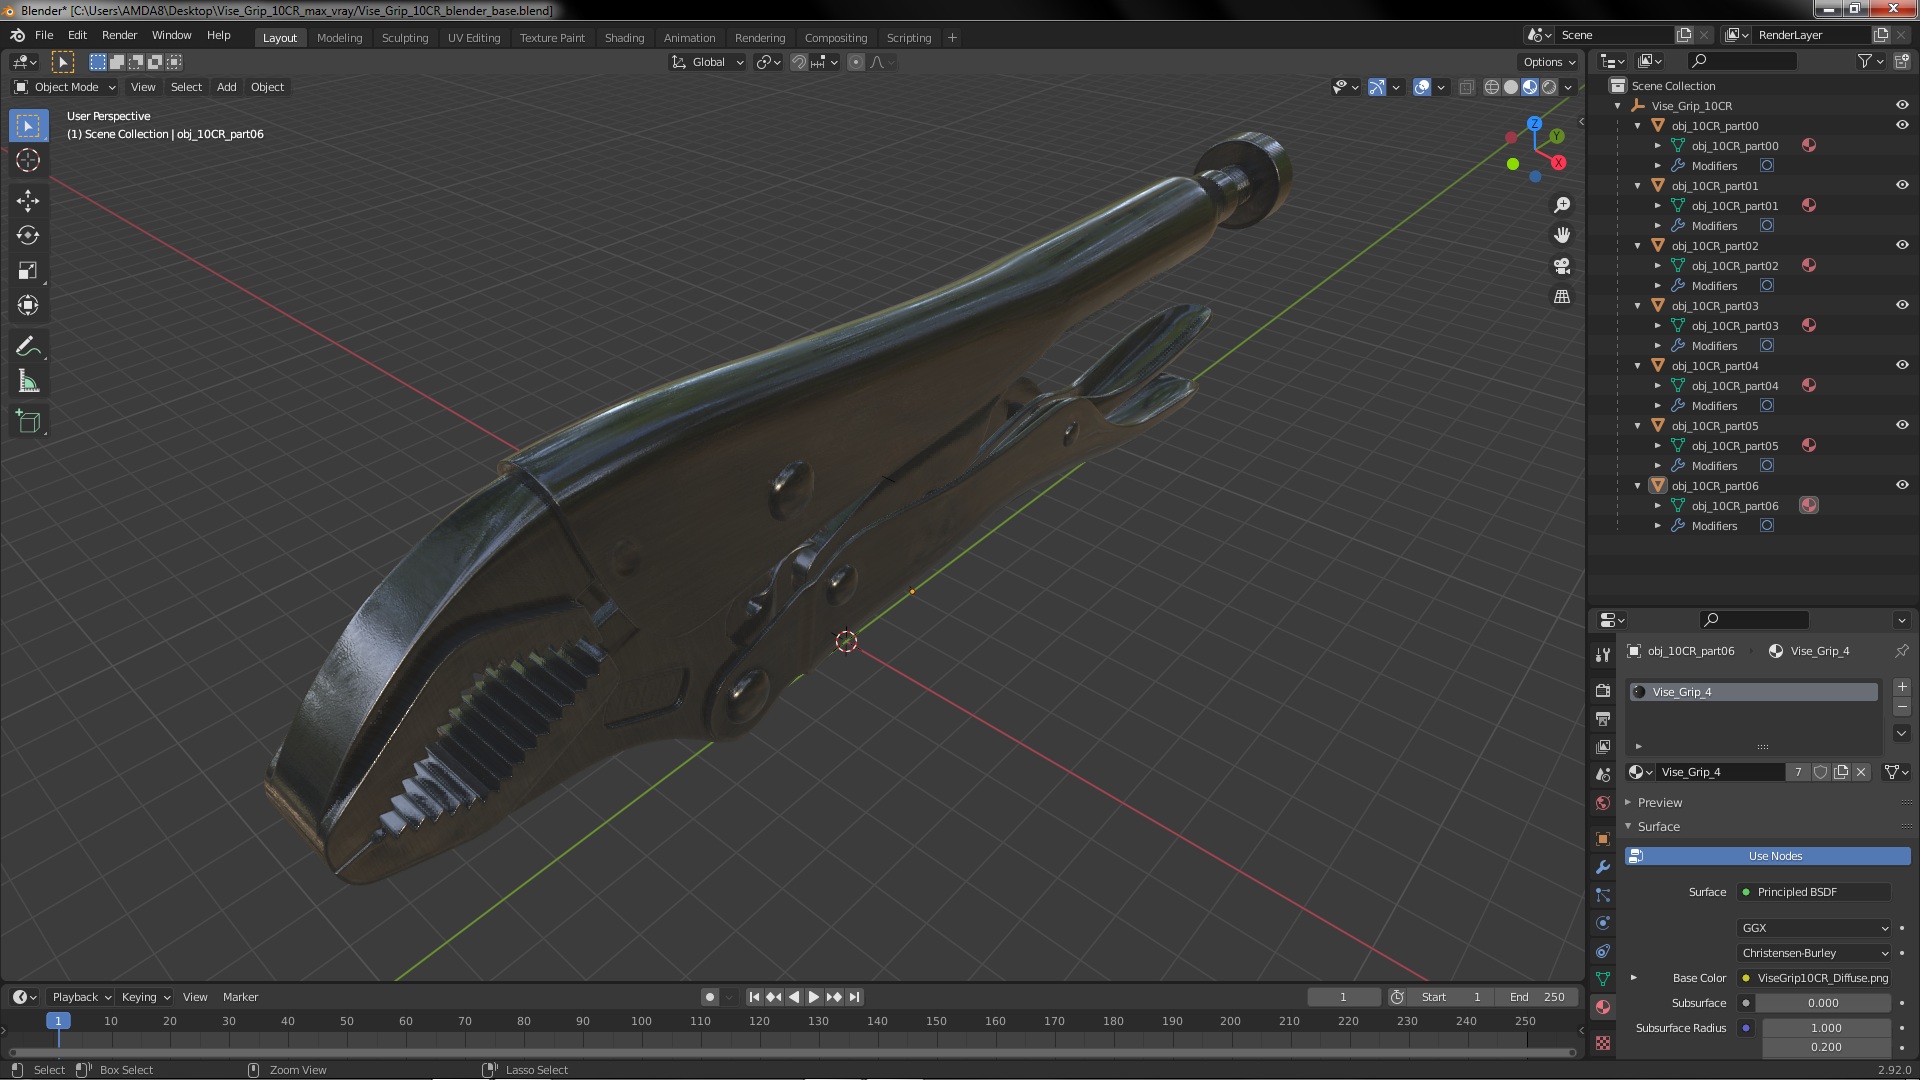Unlink the Vise_Grip_4 material

[x=1861, y=772]
